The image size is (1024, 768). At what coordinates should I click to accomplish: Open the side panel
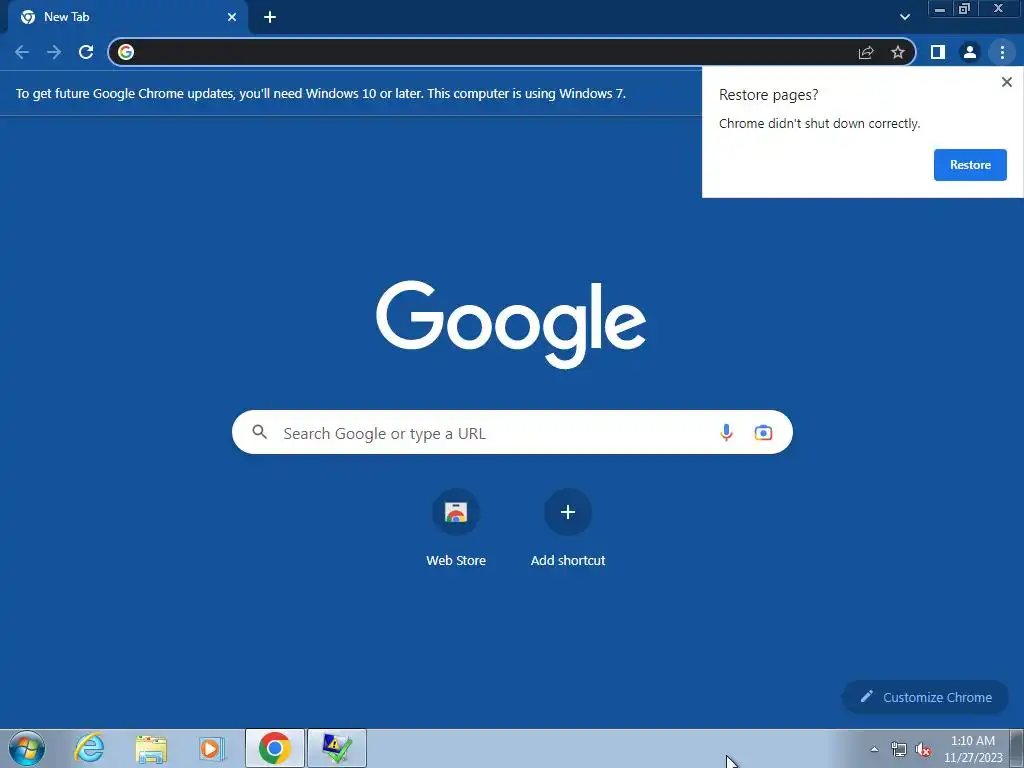pyautogui.click(x=938, y=52)
